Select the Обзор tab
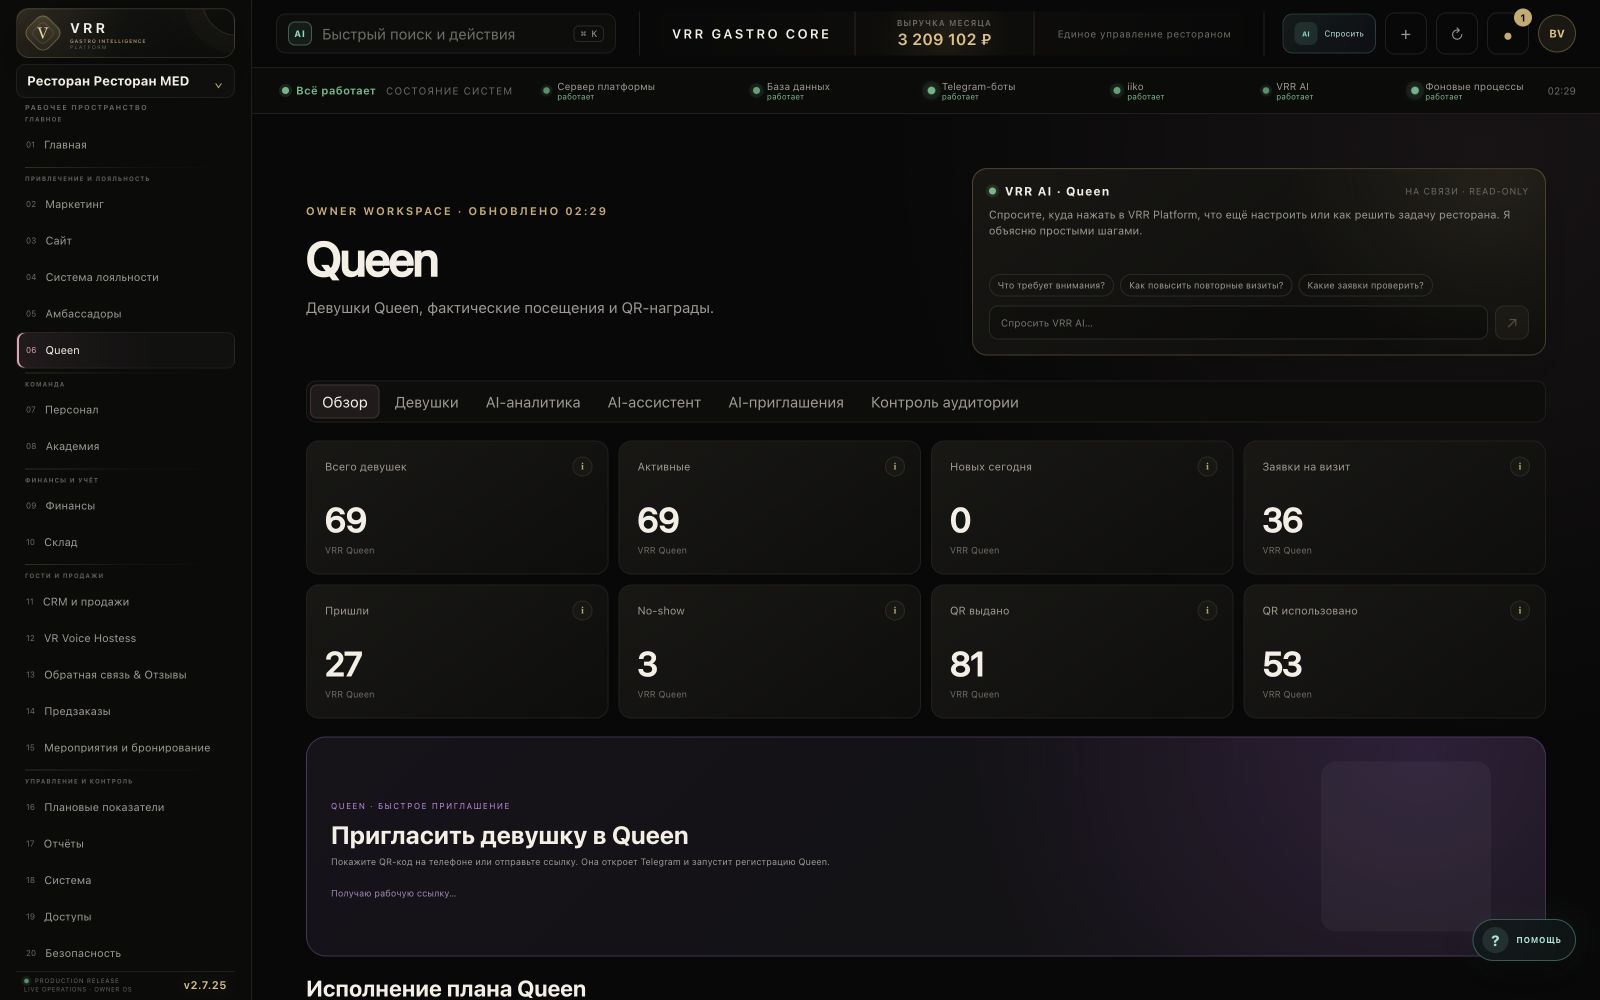The image size is (1600, 1000). [345, 402]
